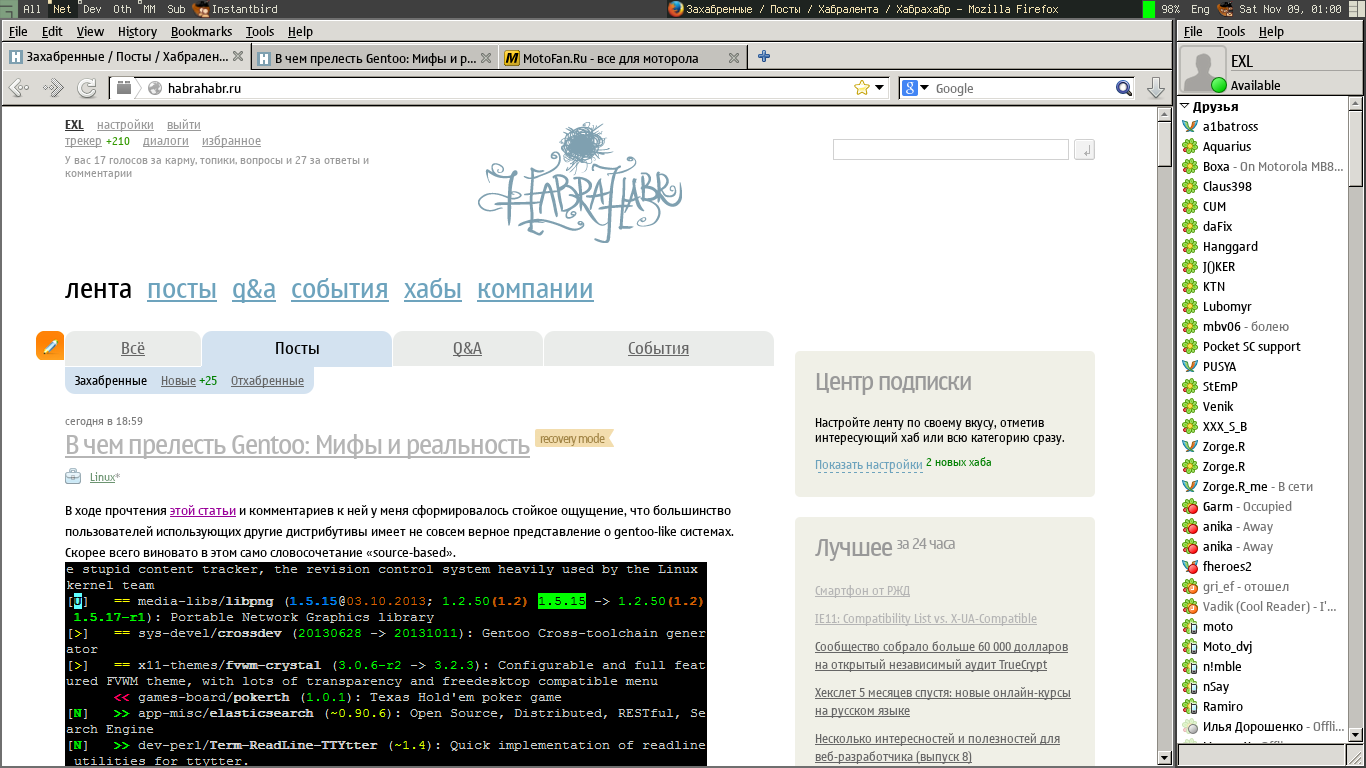Open the Linux hub link

pos(102,478)
